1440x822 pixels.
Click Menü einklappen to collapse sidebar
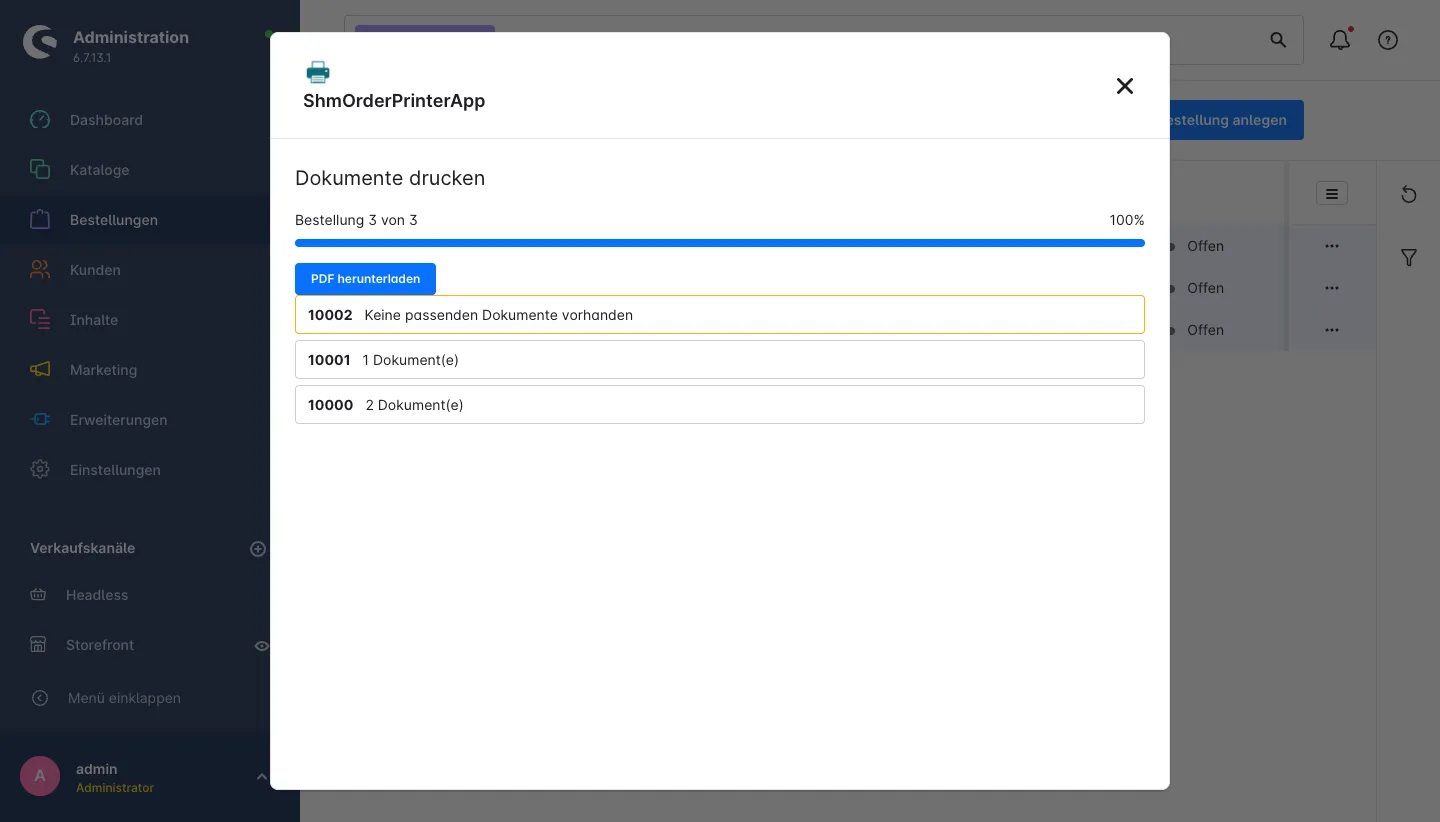point(124,698)
